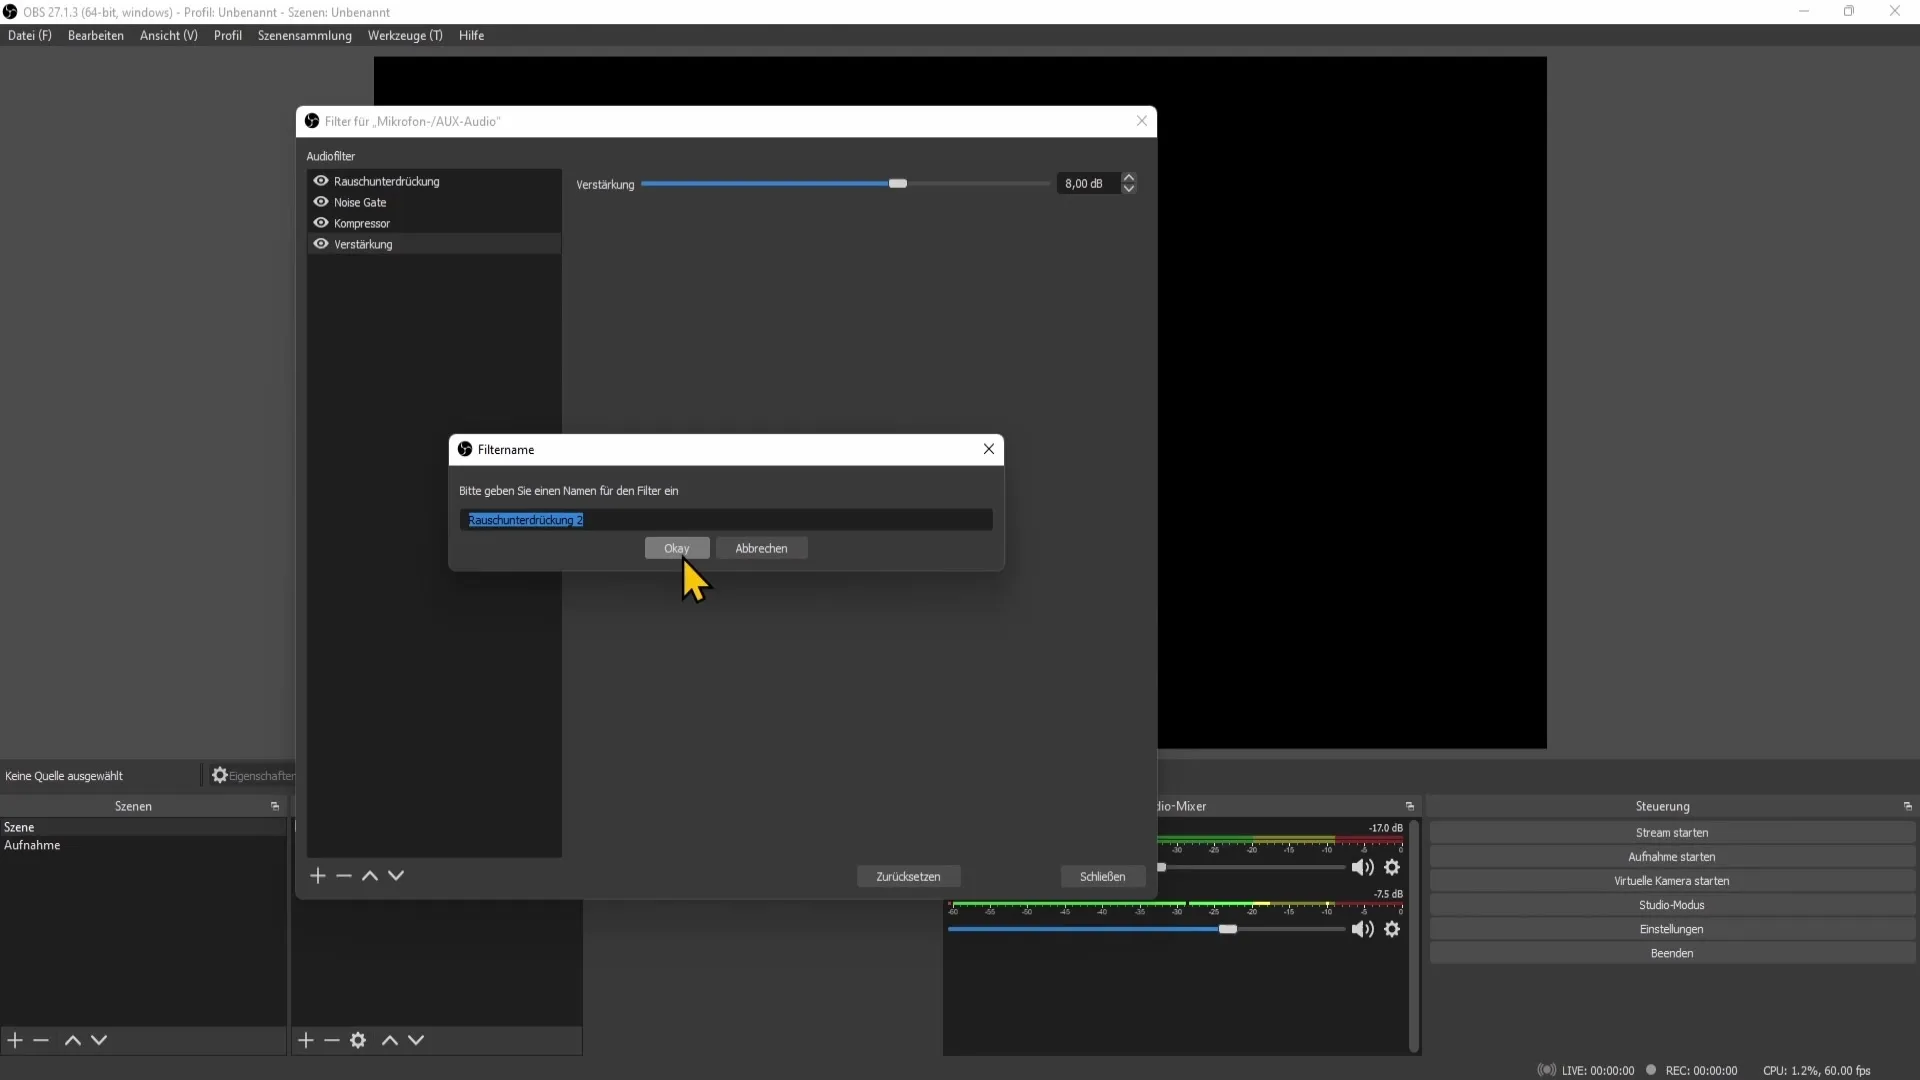Click the LIVE status indicator icon

[x=1546, y=1070]
